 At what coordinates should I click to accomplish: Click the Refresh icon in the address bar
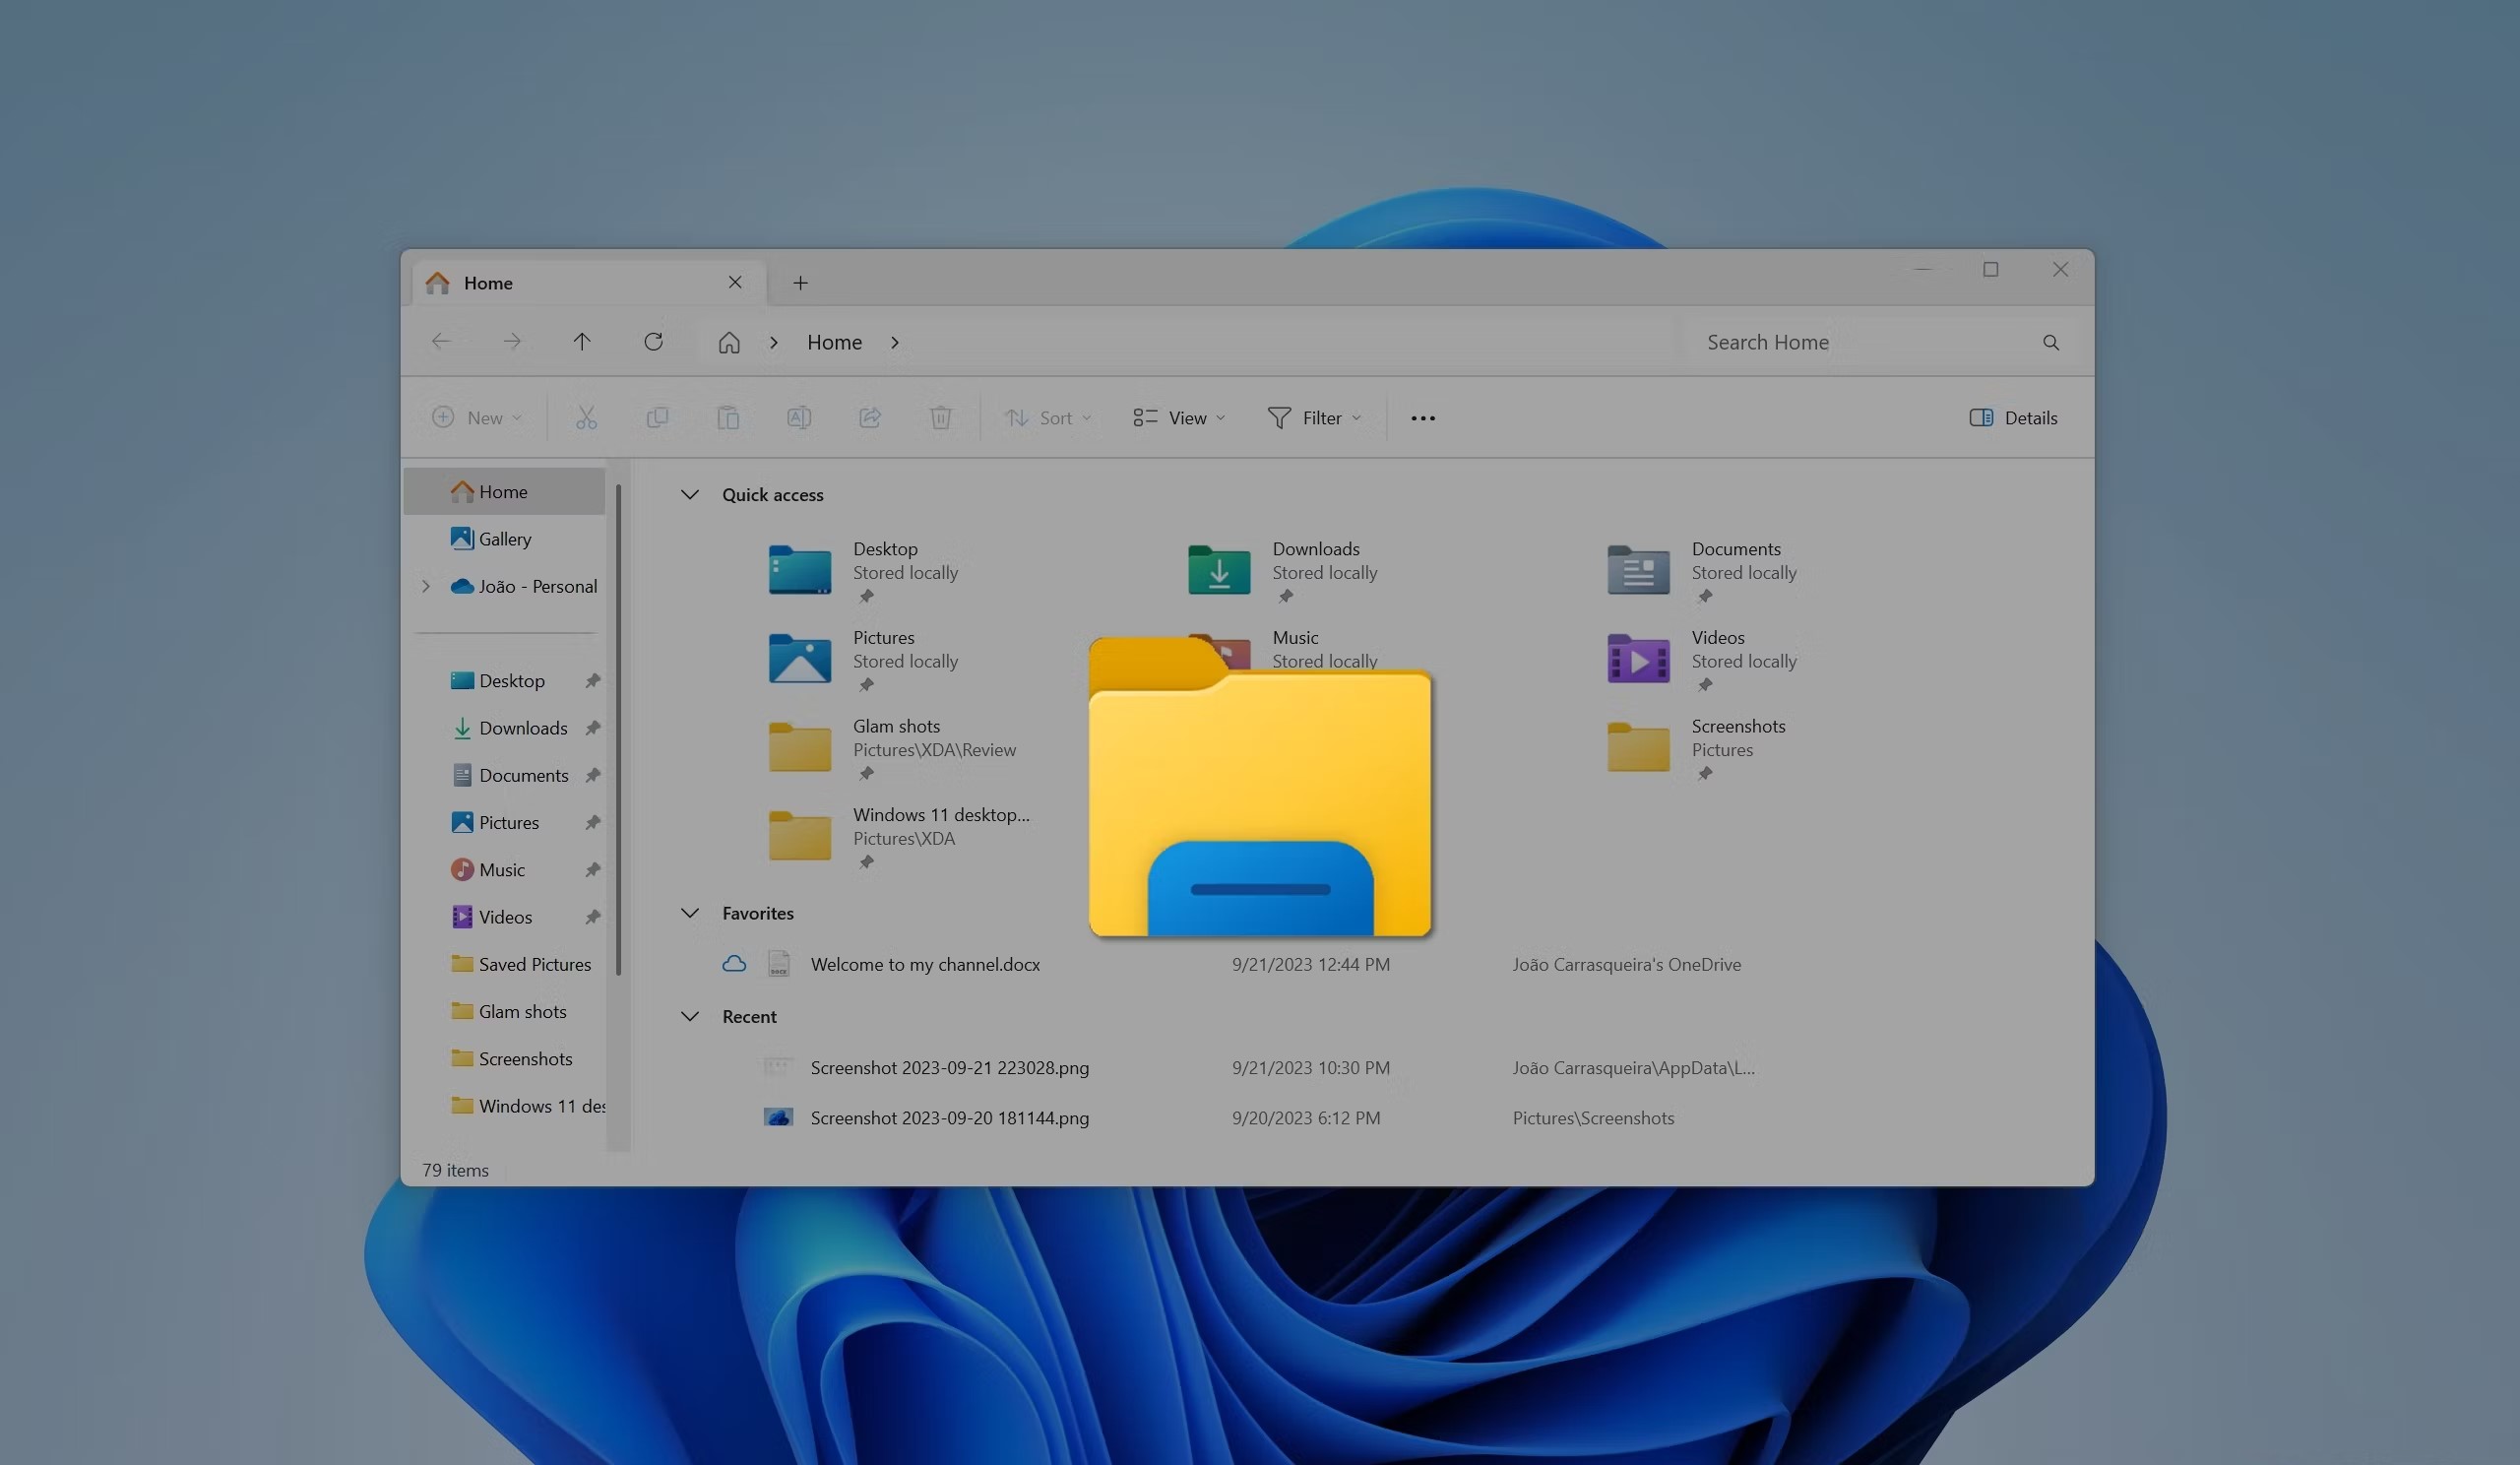(x=653, y=341)
